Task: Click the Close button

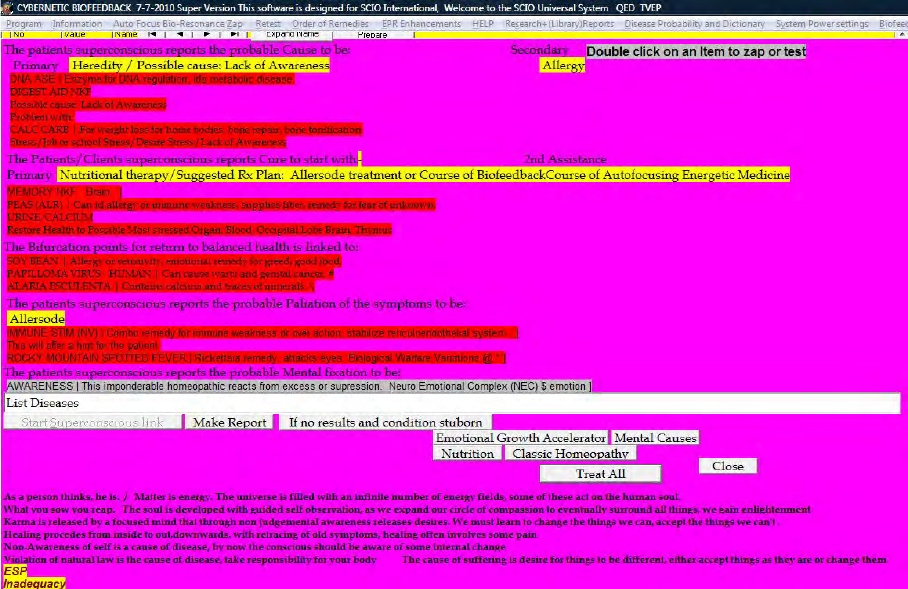Action: click(x=728, y=466)
